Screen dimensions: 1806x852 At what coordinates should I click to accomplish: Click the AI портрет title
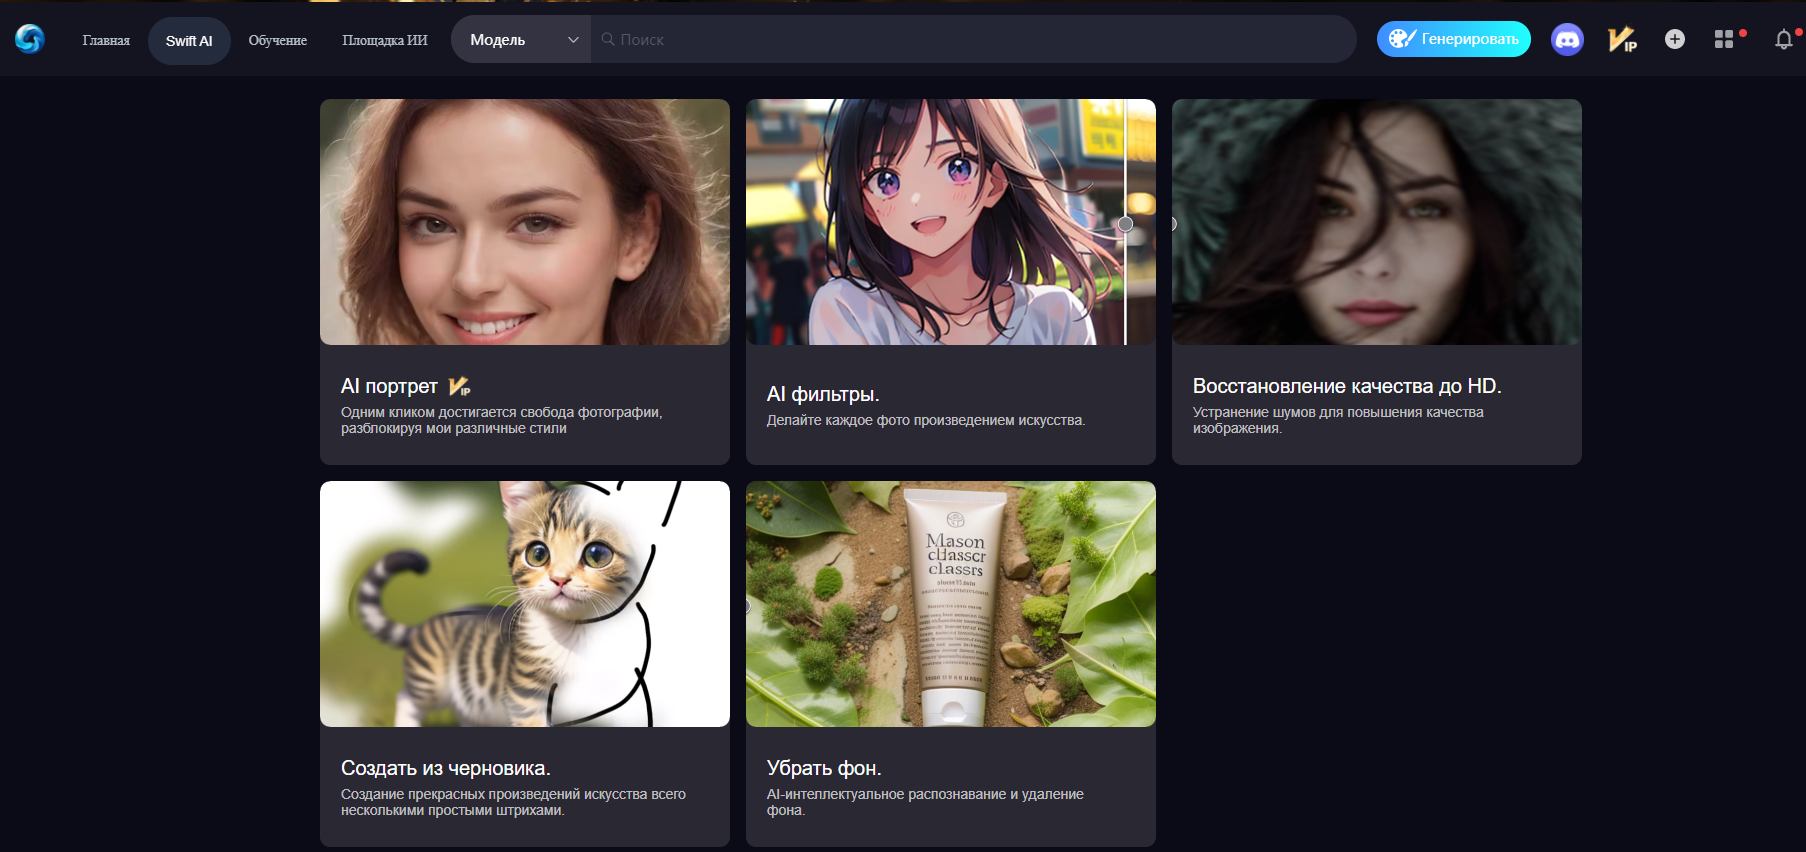click(x=389, y=386)
